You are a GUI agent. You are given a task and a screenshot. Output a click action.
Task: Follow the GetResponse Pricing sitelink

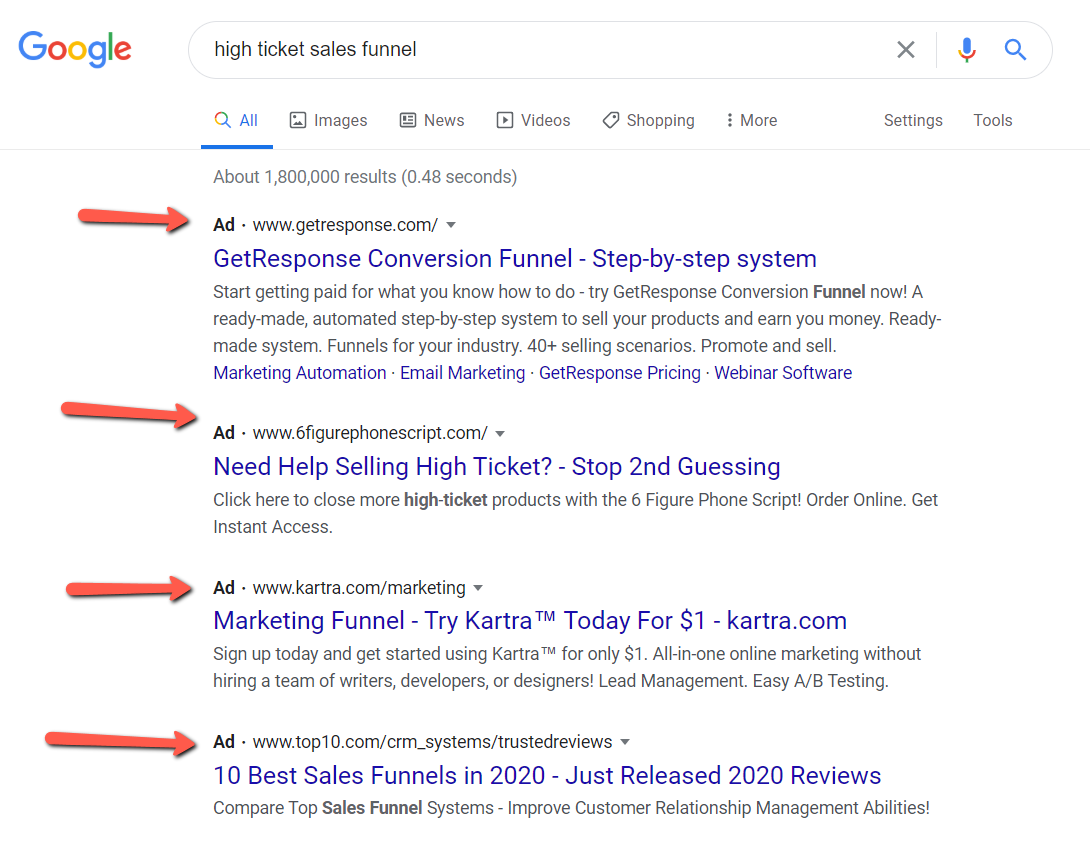619,373
